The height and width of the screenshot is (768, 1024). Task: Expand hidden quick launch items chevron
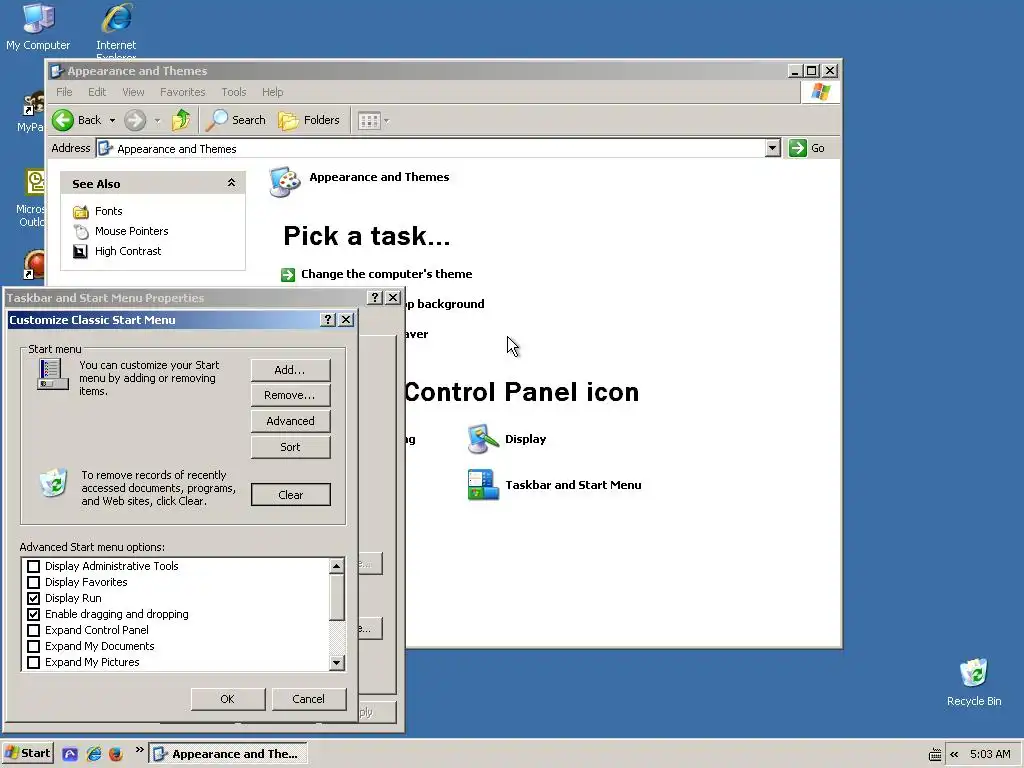[x=139, y=750]
